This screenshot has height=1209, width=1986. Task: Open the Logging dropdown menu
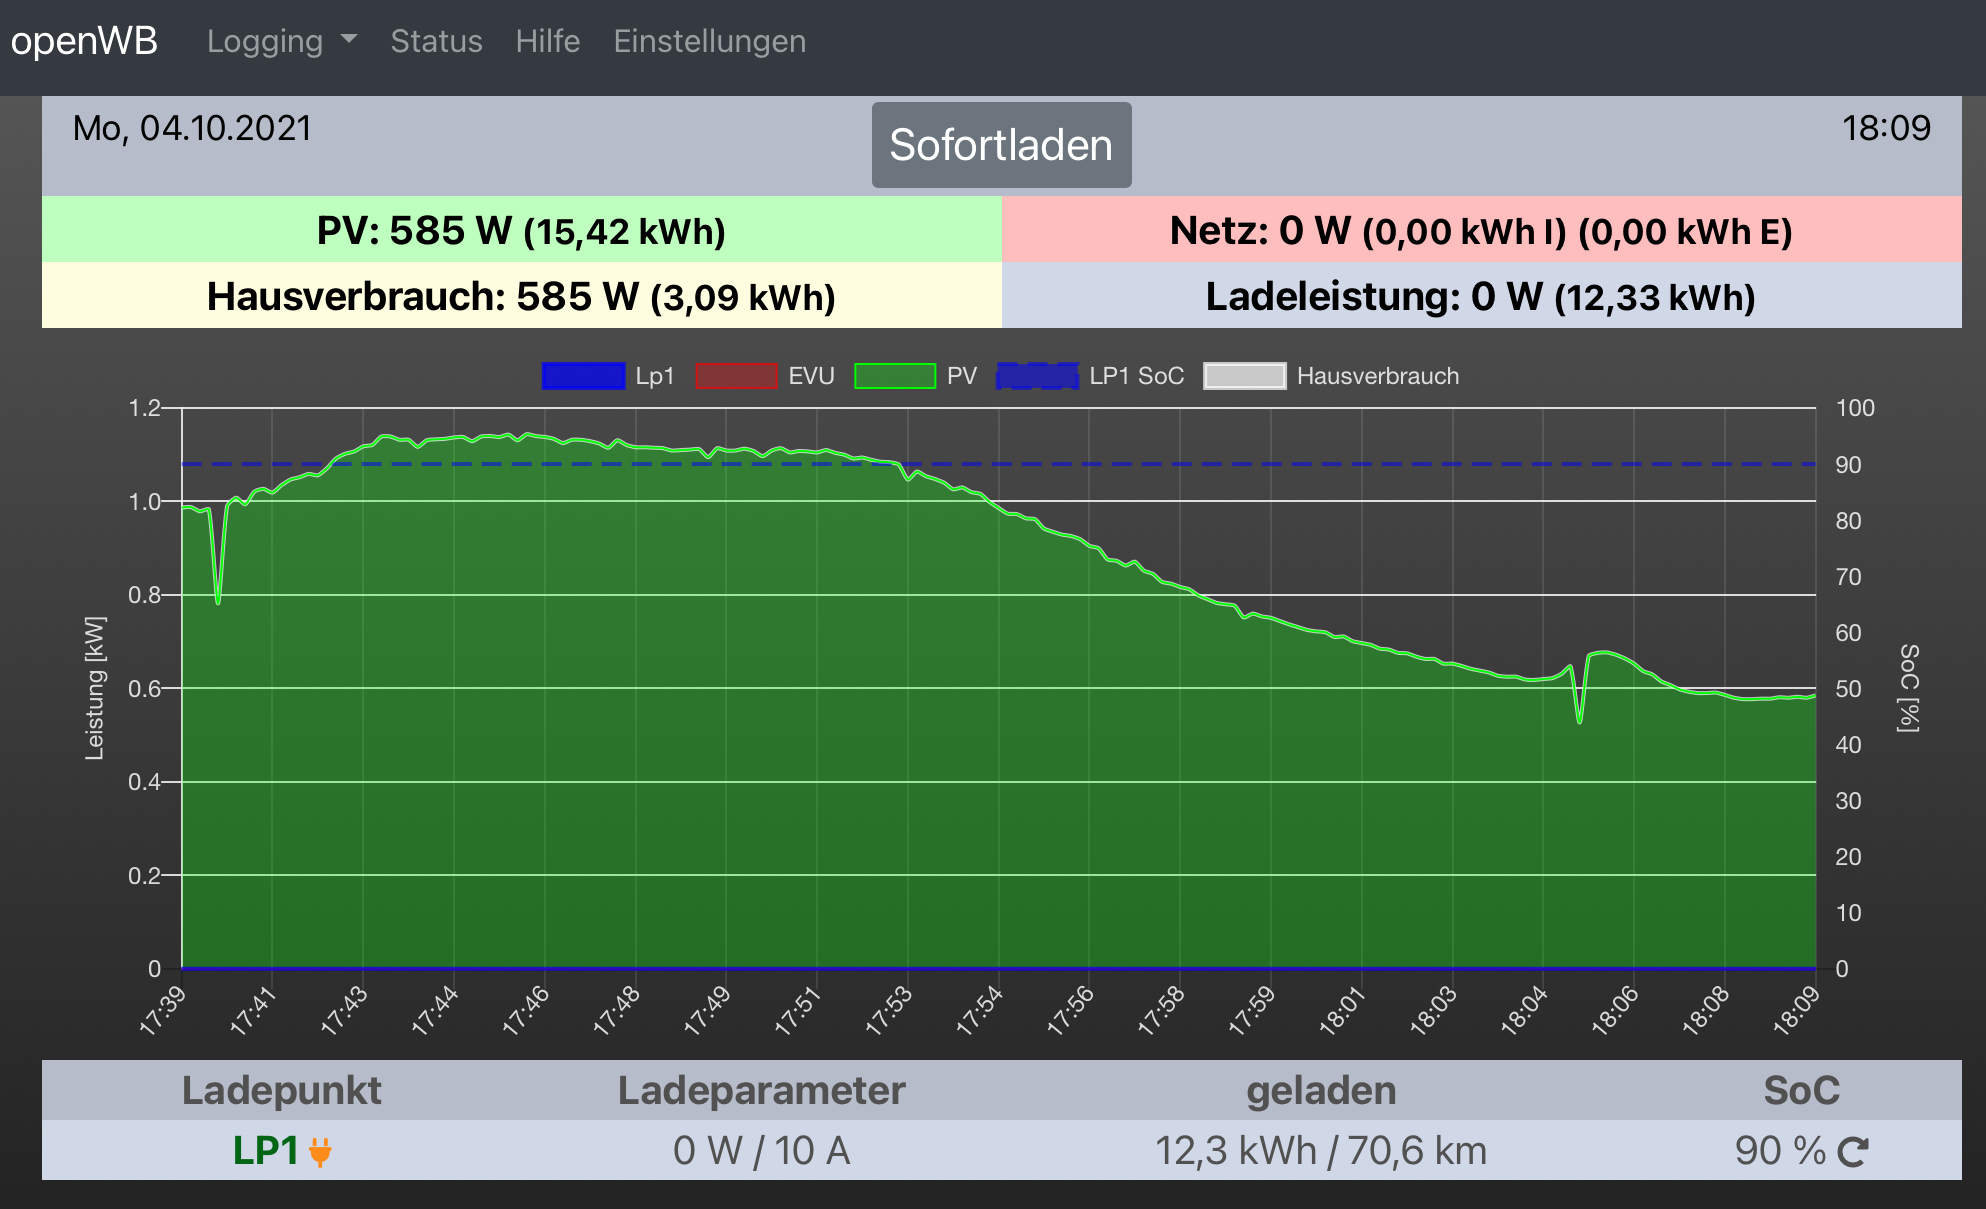(265, 41)
